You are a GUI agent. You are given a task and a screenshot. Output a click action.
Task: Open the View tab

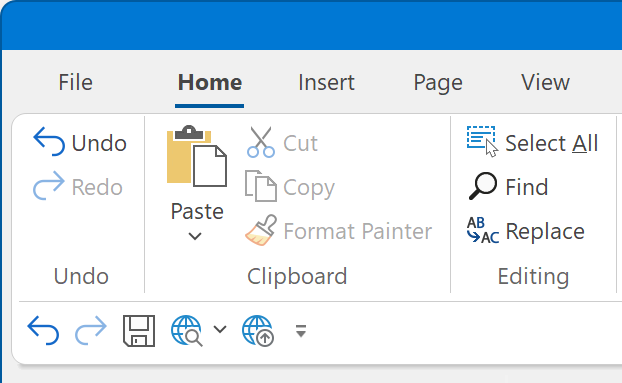(545, 82)
